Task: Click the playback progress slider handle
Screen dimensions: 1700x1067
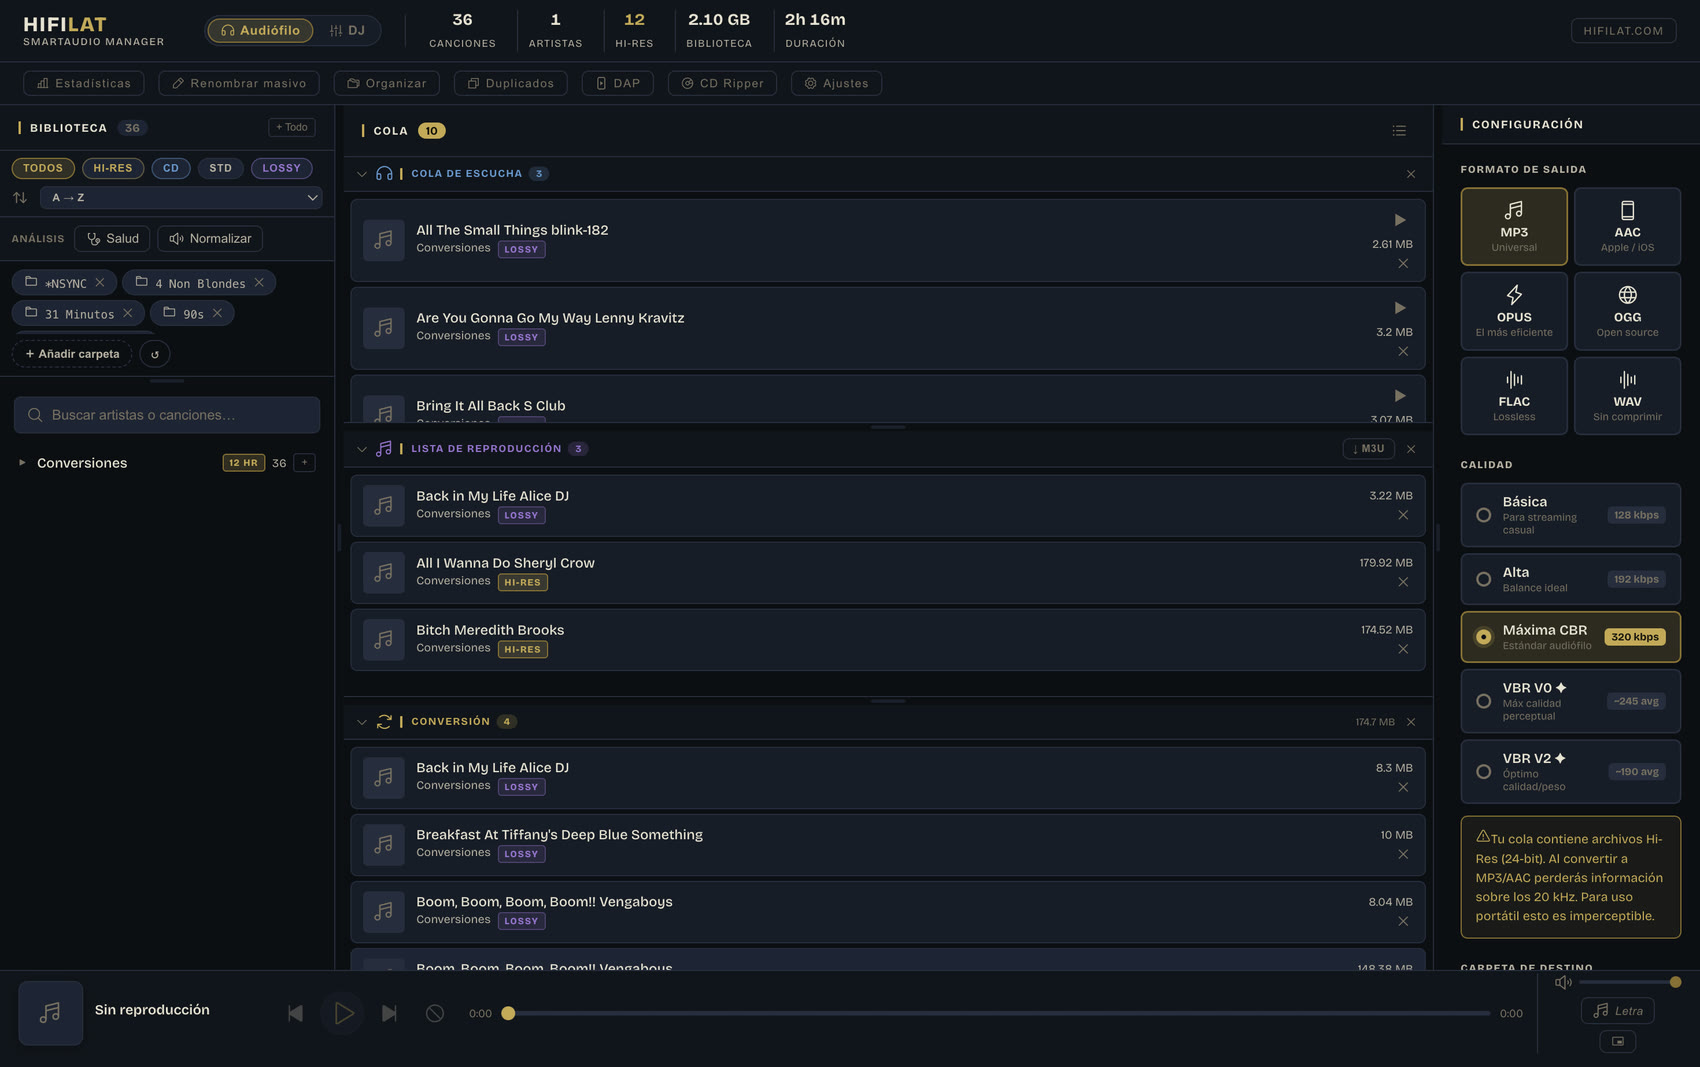Action: click(x=508, y=1013)
